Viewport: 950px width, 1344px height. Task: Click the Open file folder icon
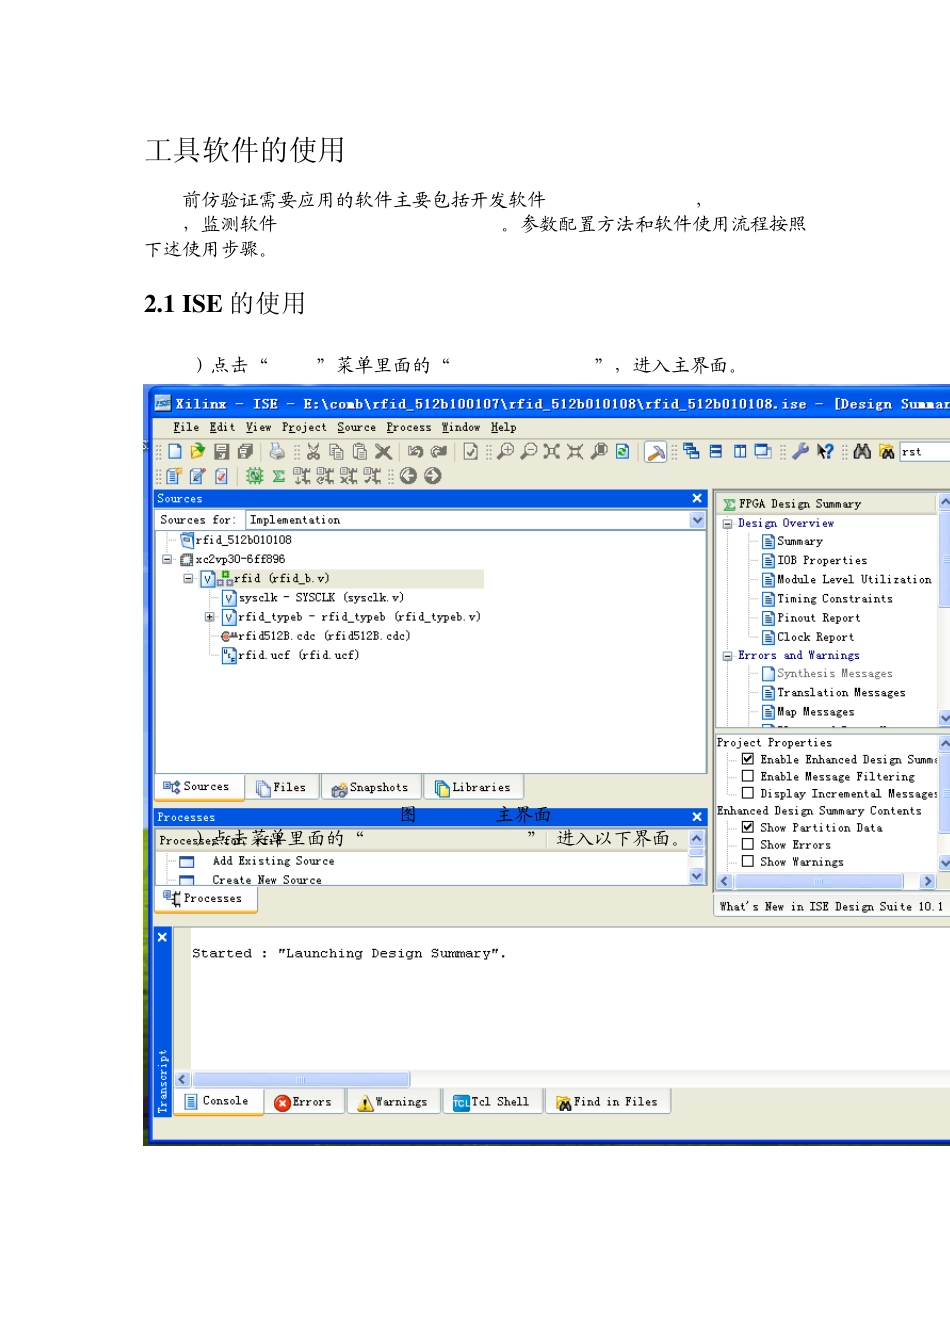click(x=198, y=452)
